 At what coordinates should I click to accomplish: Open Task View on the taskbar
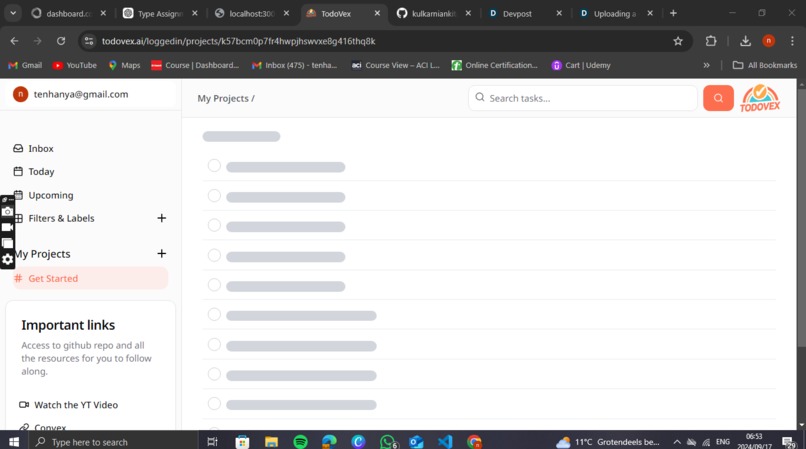pos(212,442)
